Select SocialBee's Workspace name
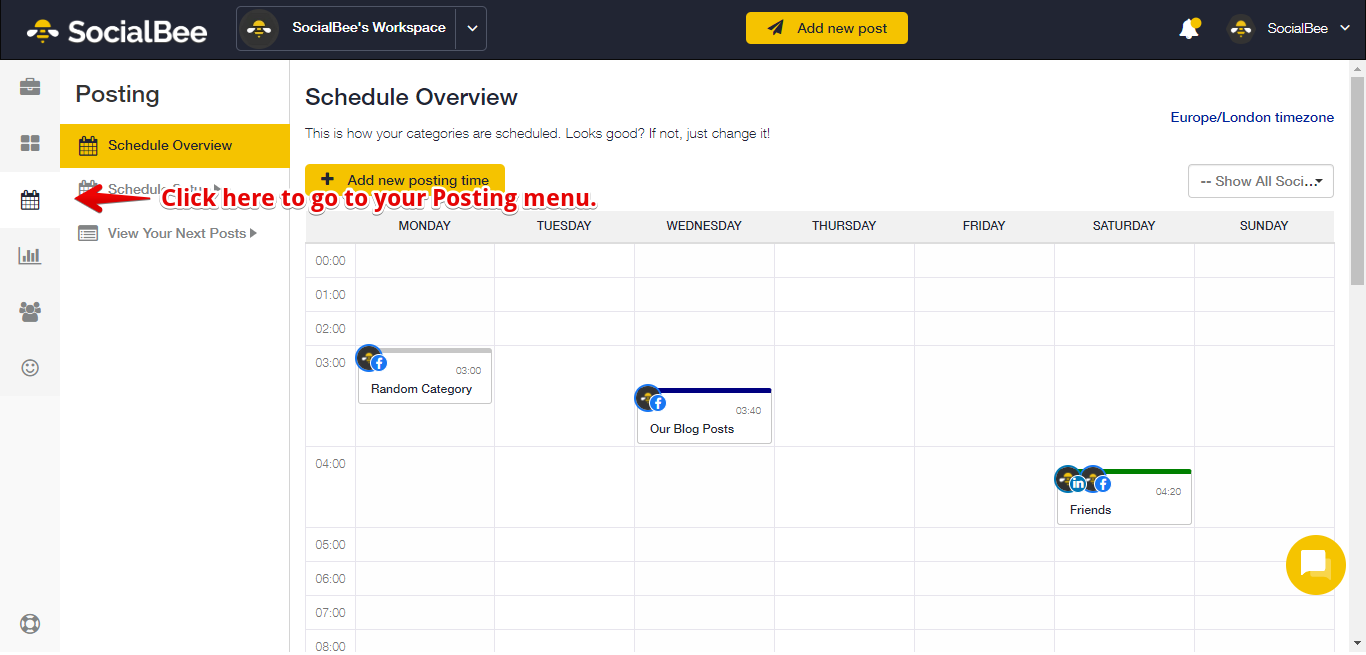The height and width of the screenshot is (655, 1366). [x=369, y=28]
